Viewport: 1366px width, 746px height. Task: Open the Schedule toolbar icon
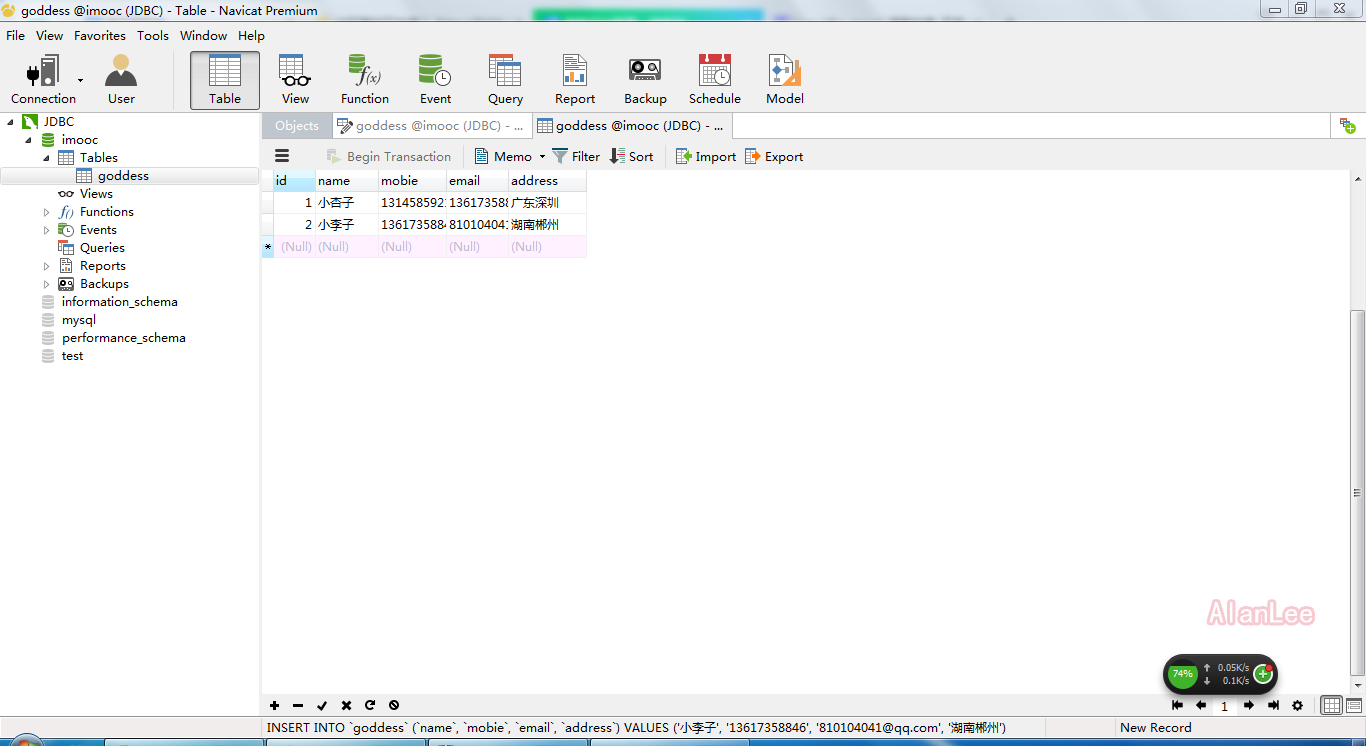[x=715, y=80]
